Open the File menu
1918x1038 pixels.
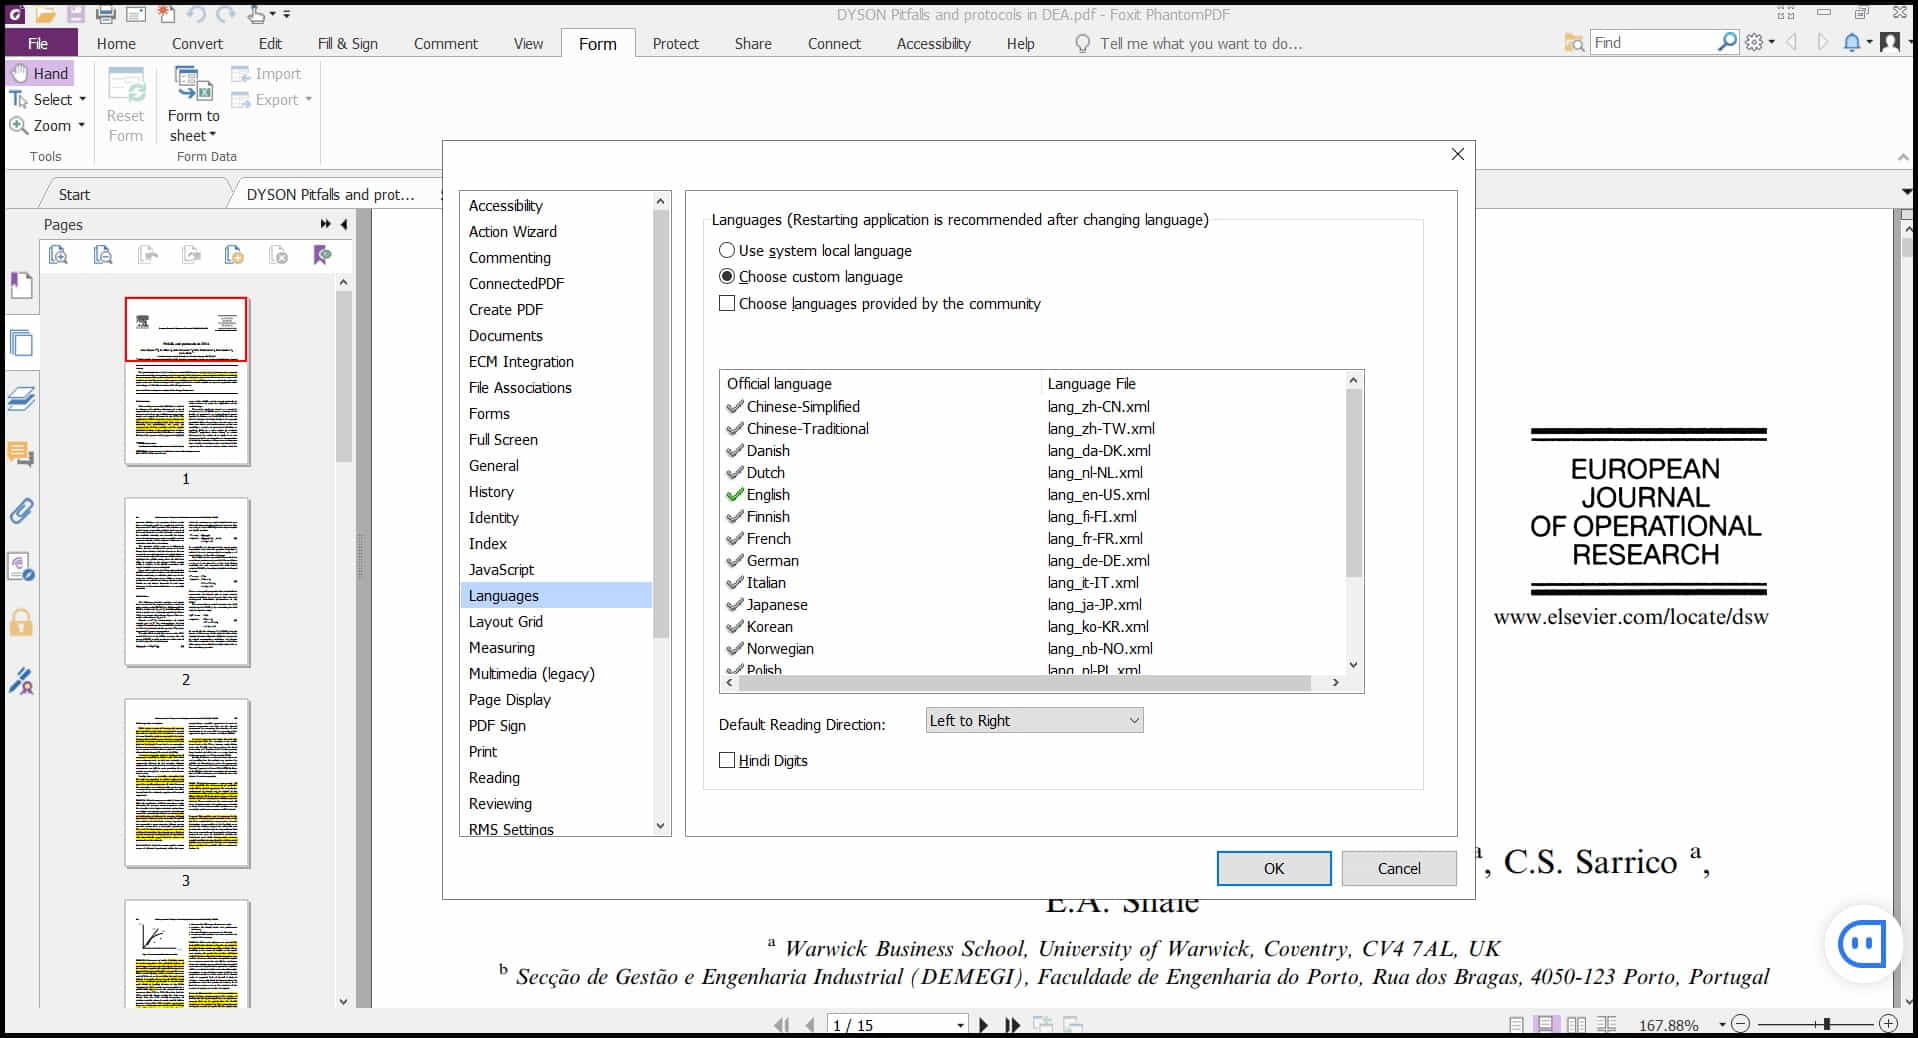tap(39, 43)
